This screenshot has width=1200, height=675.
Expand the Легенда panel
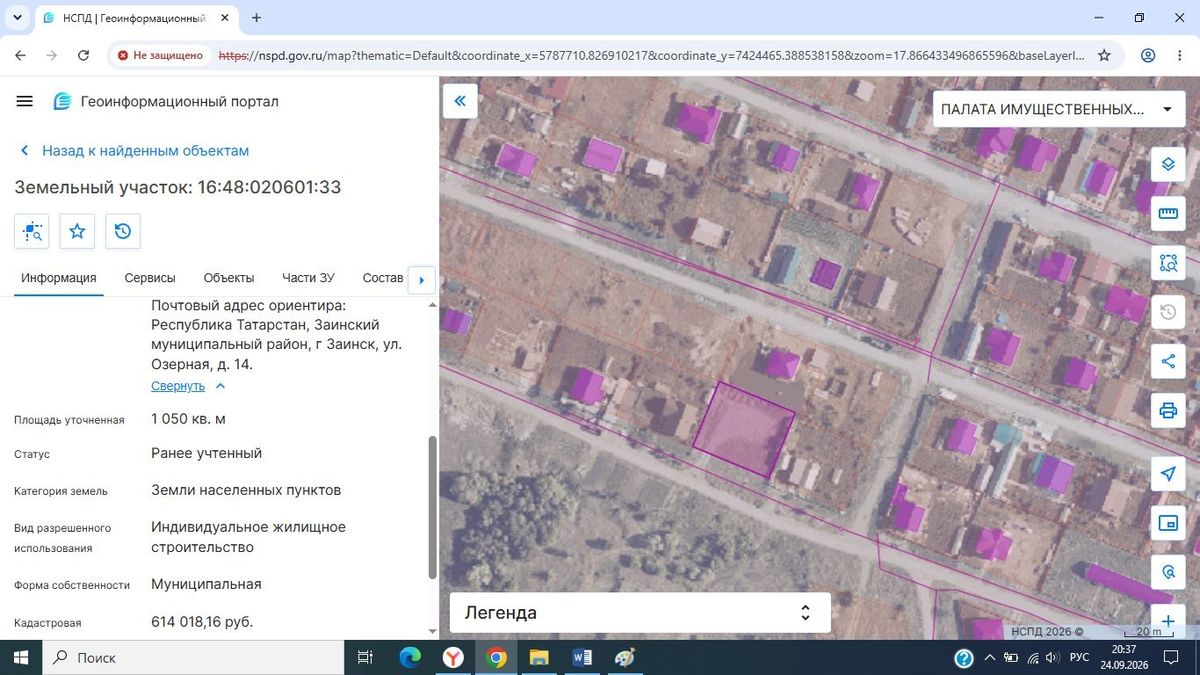point(640,613)
